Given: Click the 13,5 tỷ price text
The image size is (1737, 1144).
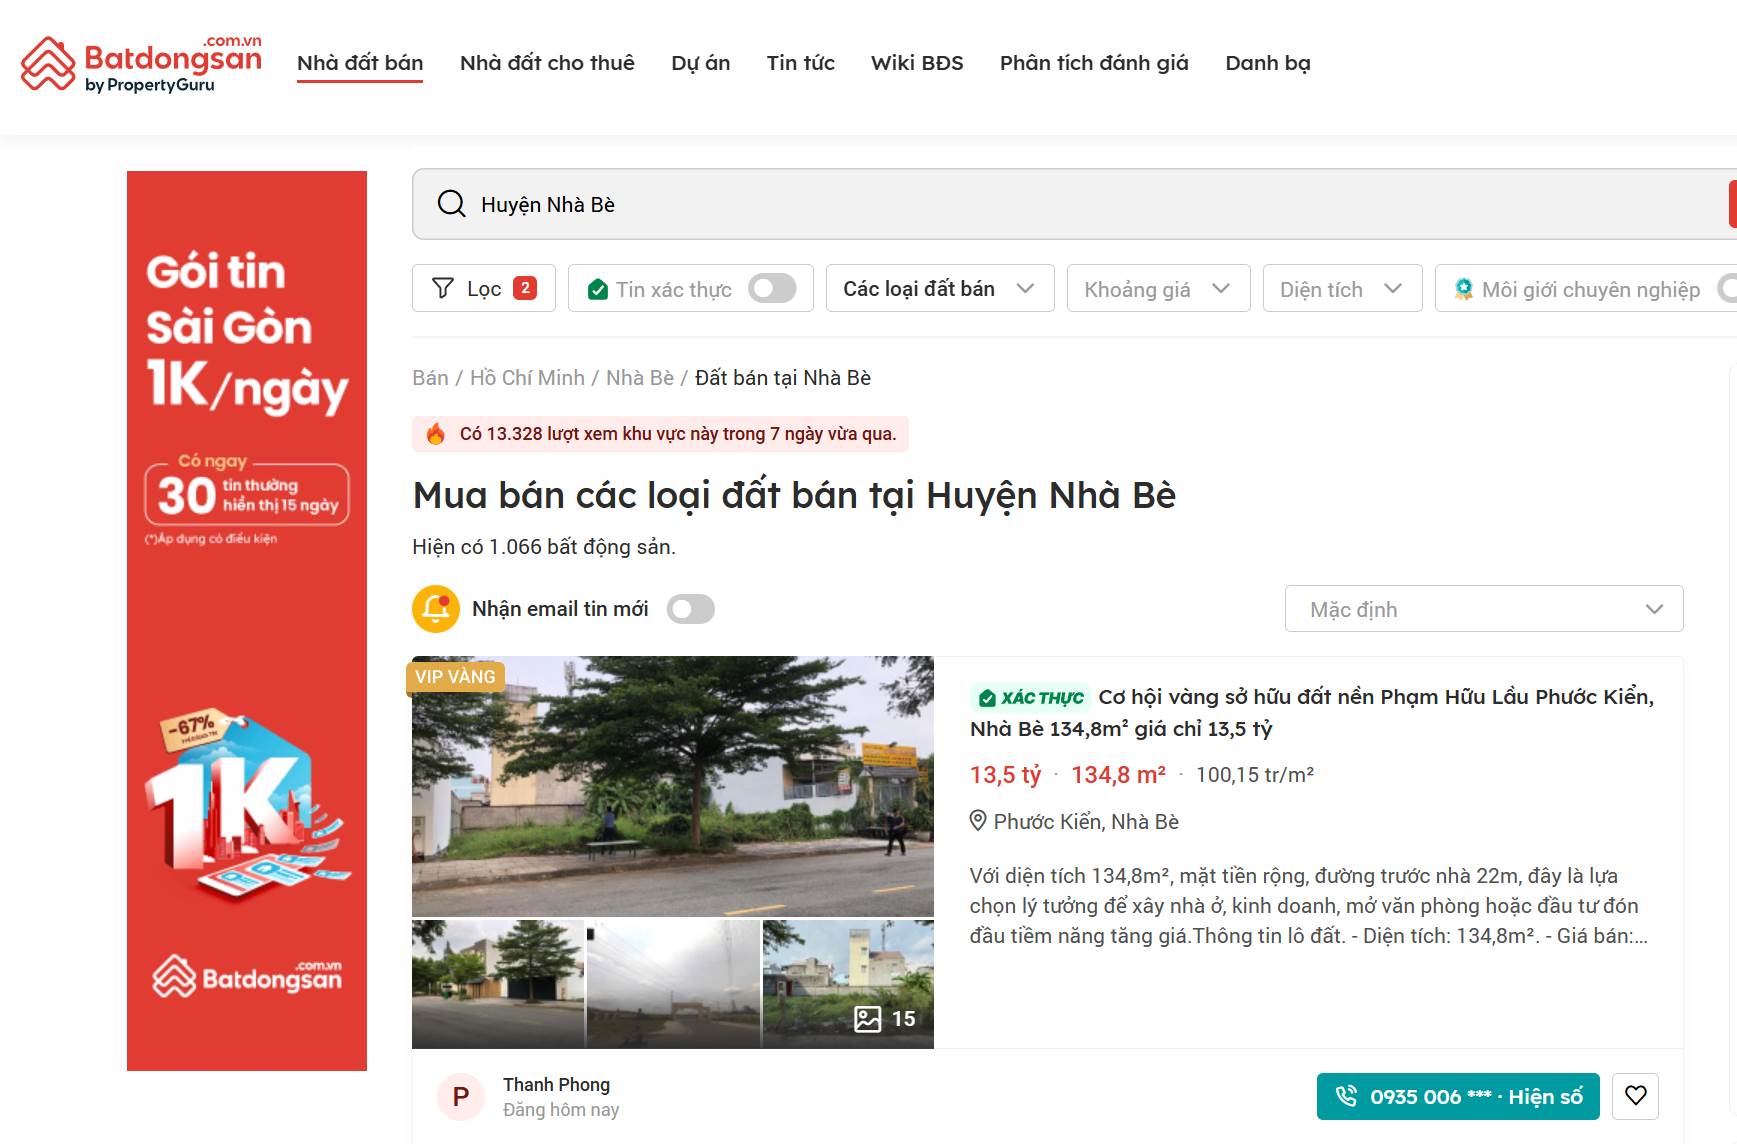Looking at the screenshot, I should 1005,775.
